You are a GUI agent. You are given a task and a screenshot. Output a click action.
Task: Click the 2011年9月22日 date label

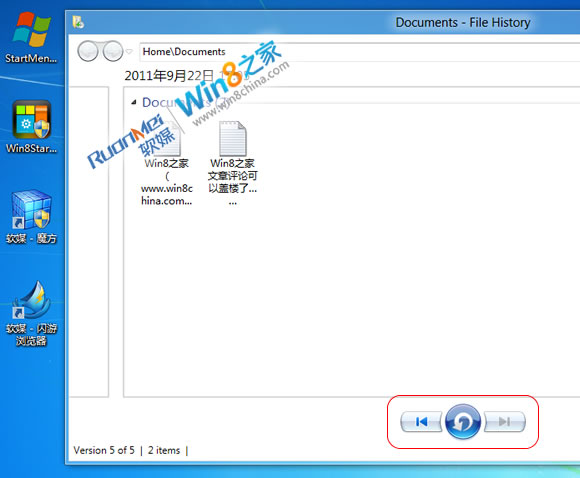(169, 76)
